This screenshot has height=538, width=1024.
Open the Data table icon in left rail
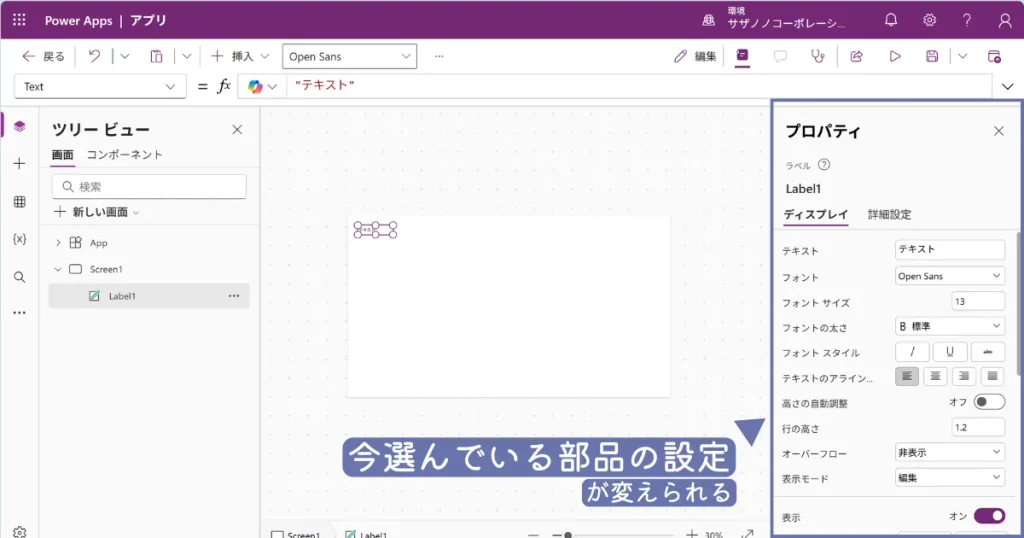coord(19,201)
